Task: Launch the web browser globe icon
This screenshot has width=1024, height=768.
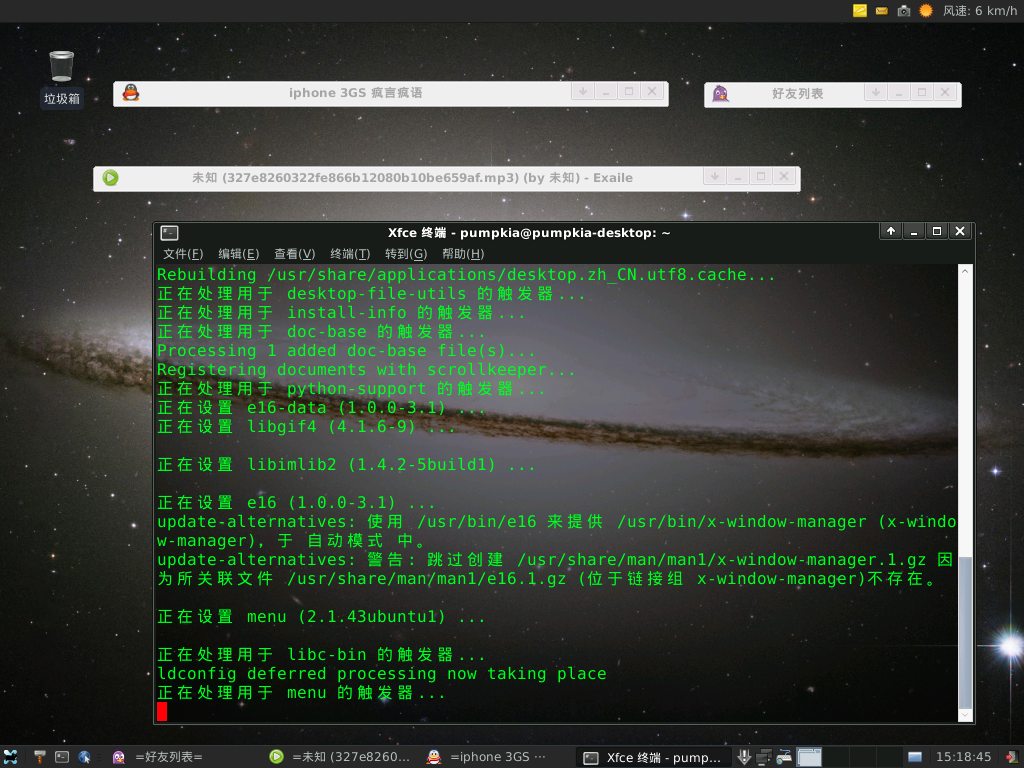Action: [84, 757]
